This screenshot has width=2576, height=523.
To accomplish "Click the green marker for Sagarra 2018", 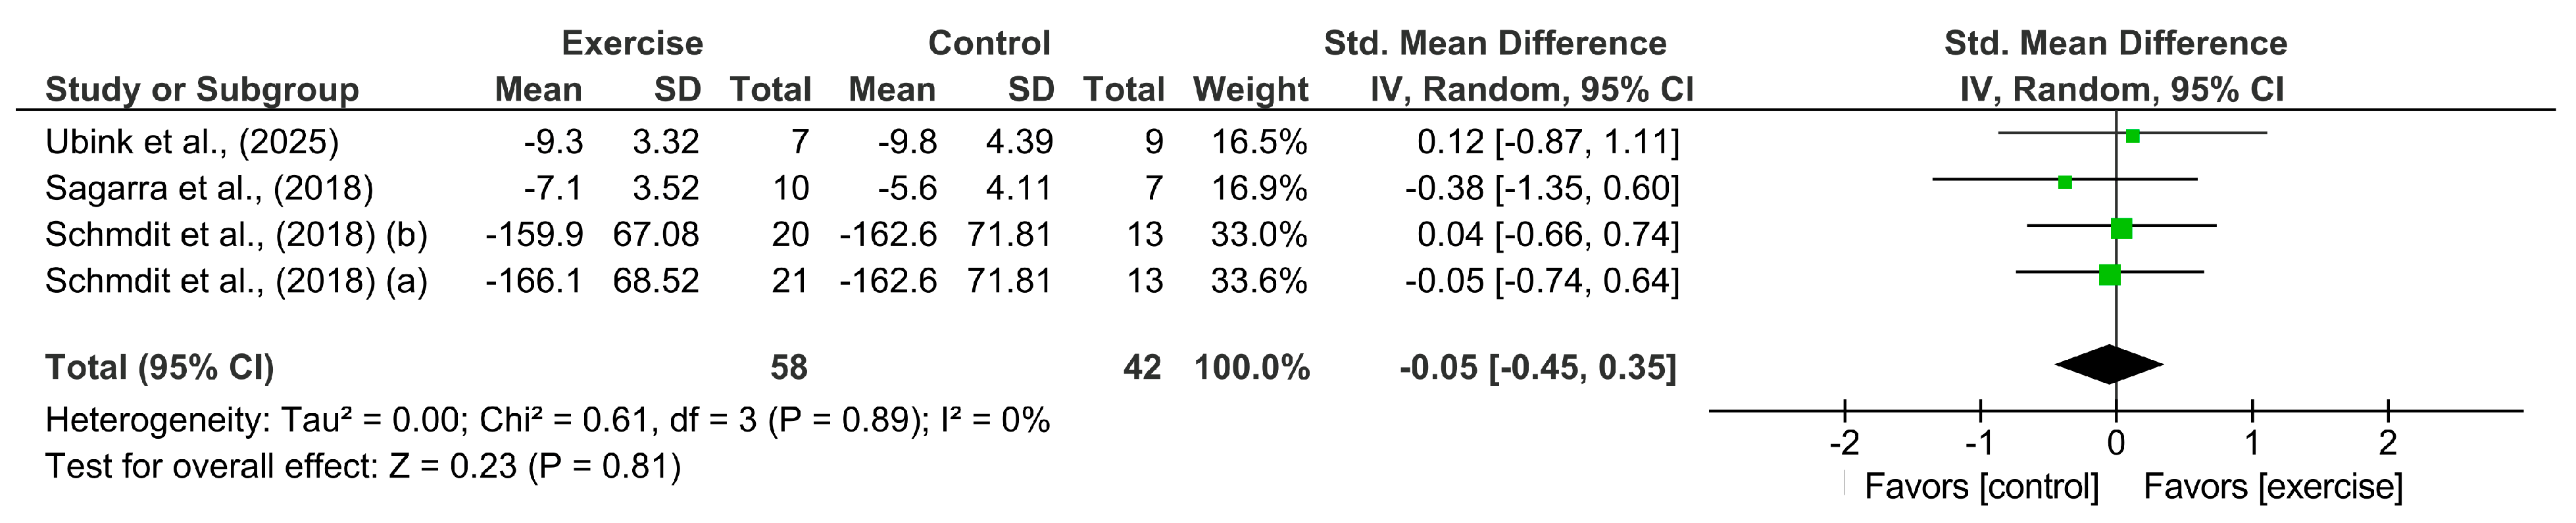I will 2065,182.
